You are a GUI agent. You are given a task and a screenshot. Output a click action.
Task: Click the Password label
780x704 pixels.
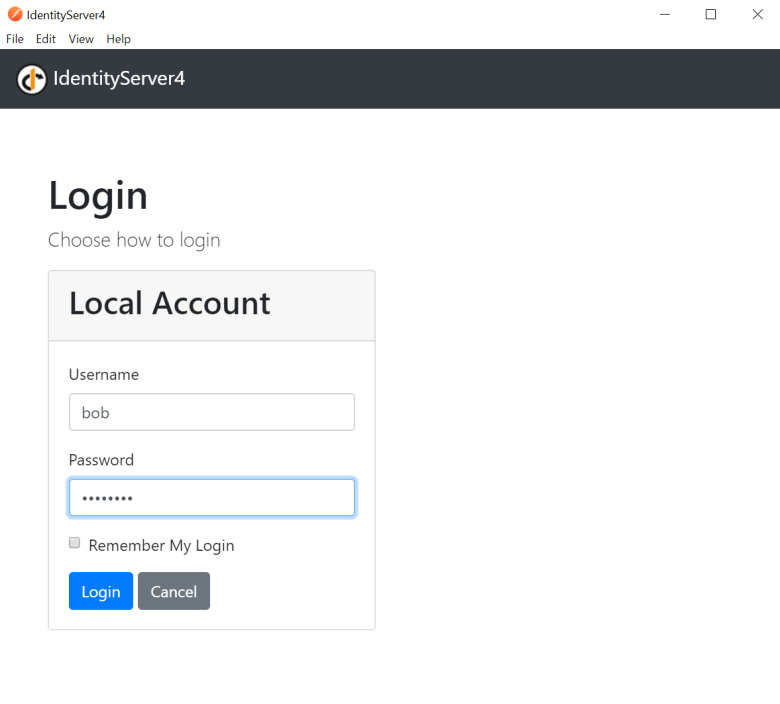[101, 460]
